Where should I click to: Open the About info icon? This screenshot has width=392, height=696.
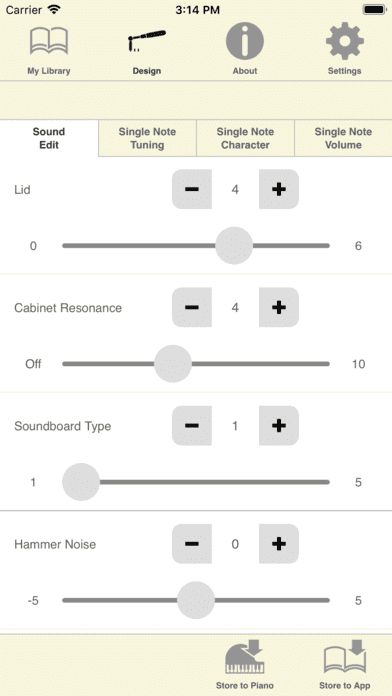coord(245,41)
